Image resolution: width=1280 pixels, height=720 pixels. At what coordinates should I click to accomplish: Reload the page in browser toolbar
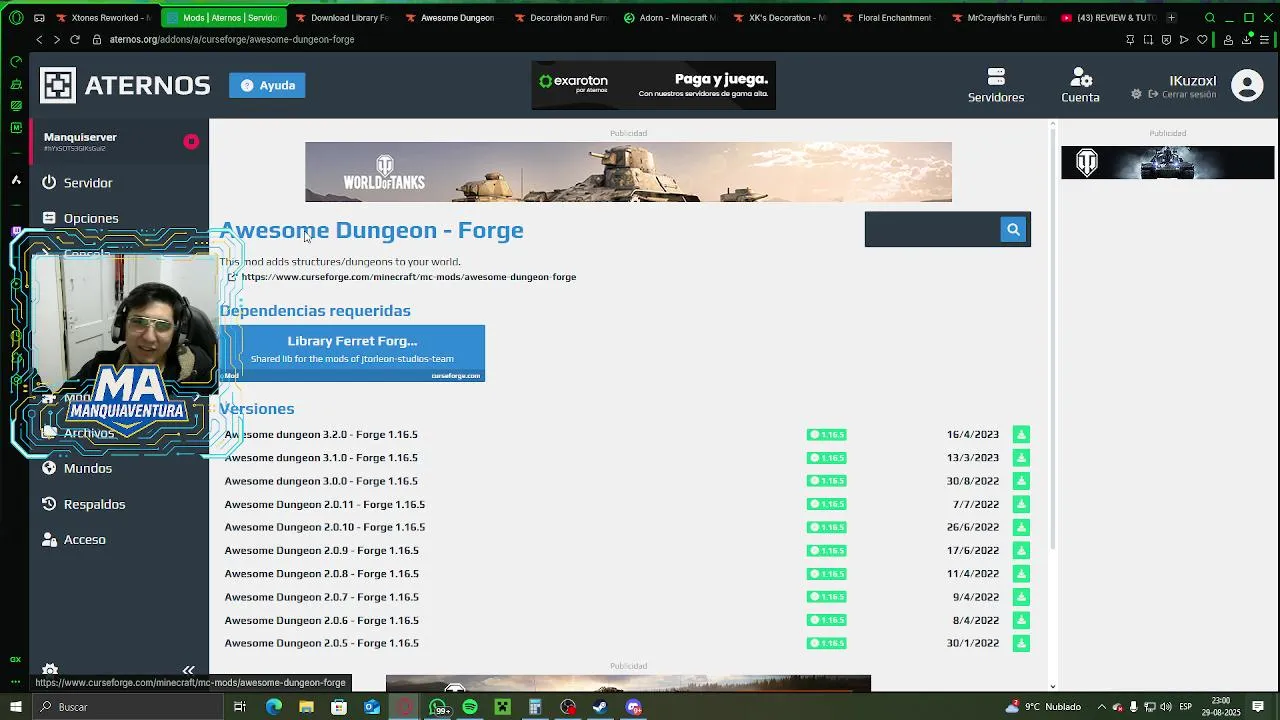74,39
